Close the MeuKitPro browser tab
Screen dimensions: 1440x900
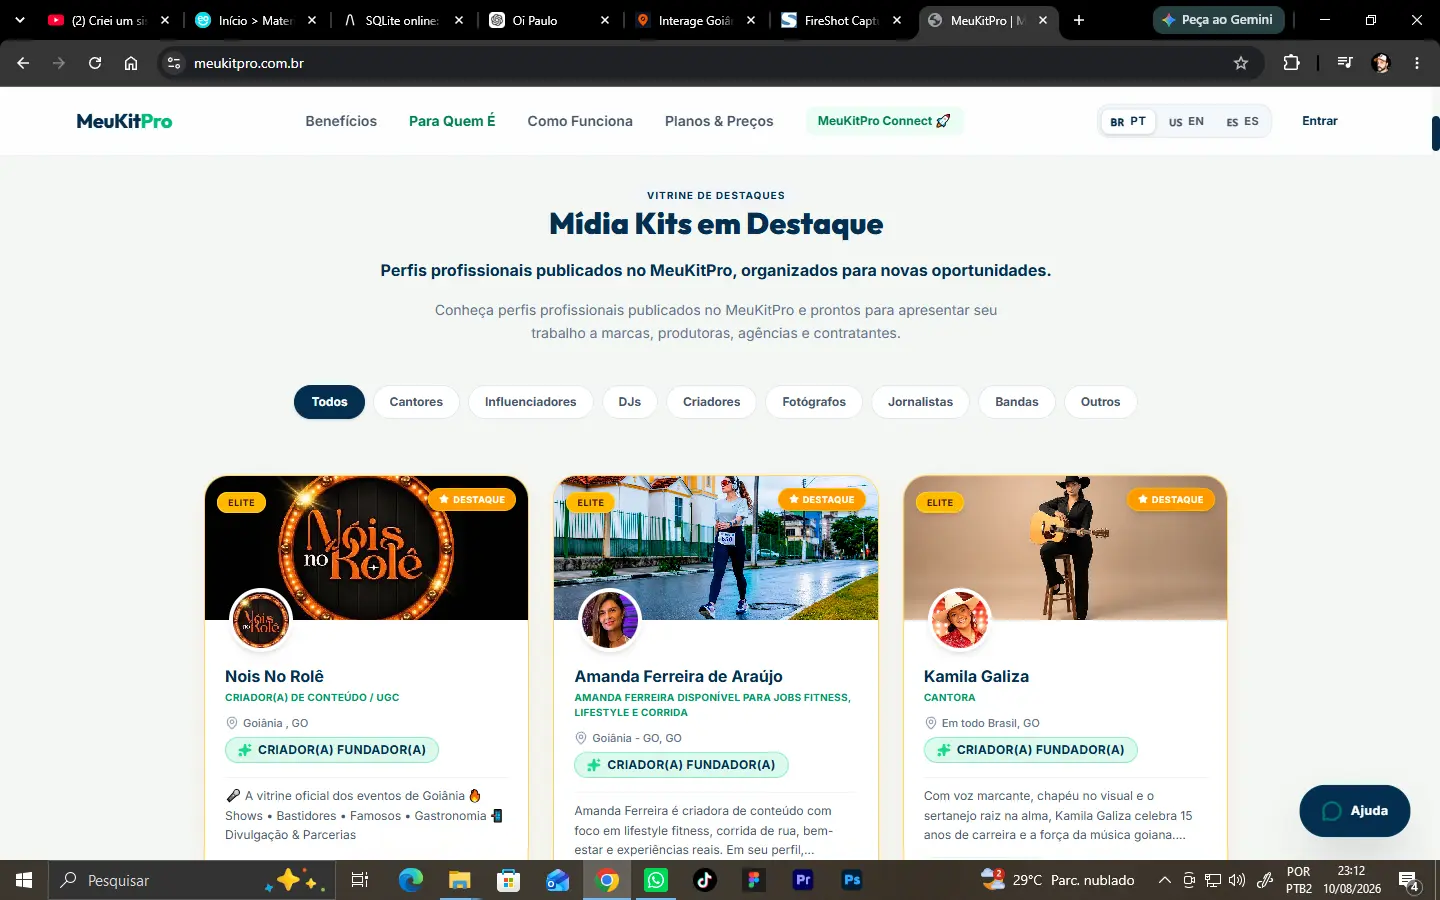[1043, 20]
